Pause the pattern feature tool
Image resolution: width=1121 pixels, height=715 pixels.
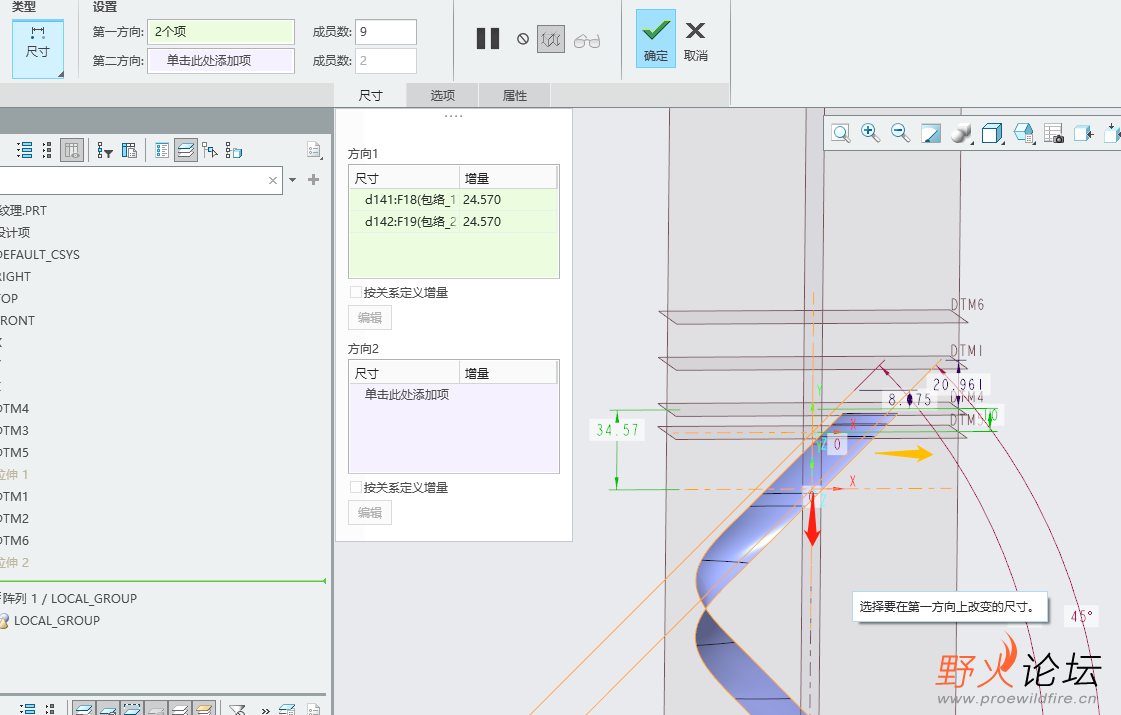pyautogui.click(x=488, y=39)
